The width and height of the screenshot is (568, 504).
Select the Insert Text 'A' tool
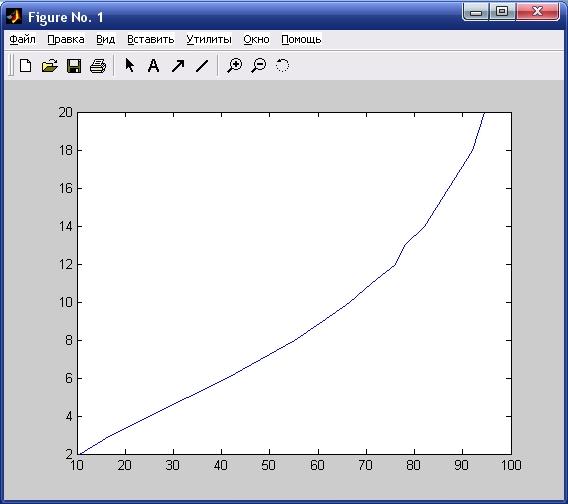[x=154, y=66]
